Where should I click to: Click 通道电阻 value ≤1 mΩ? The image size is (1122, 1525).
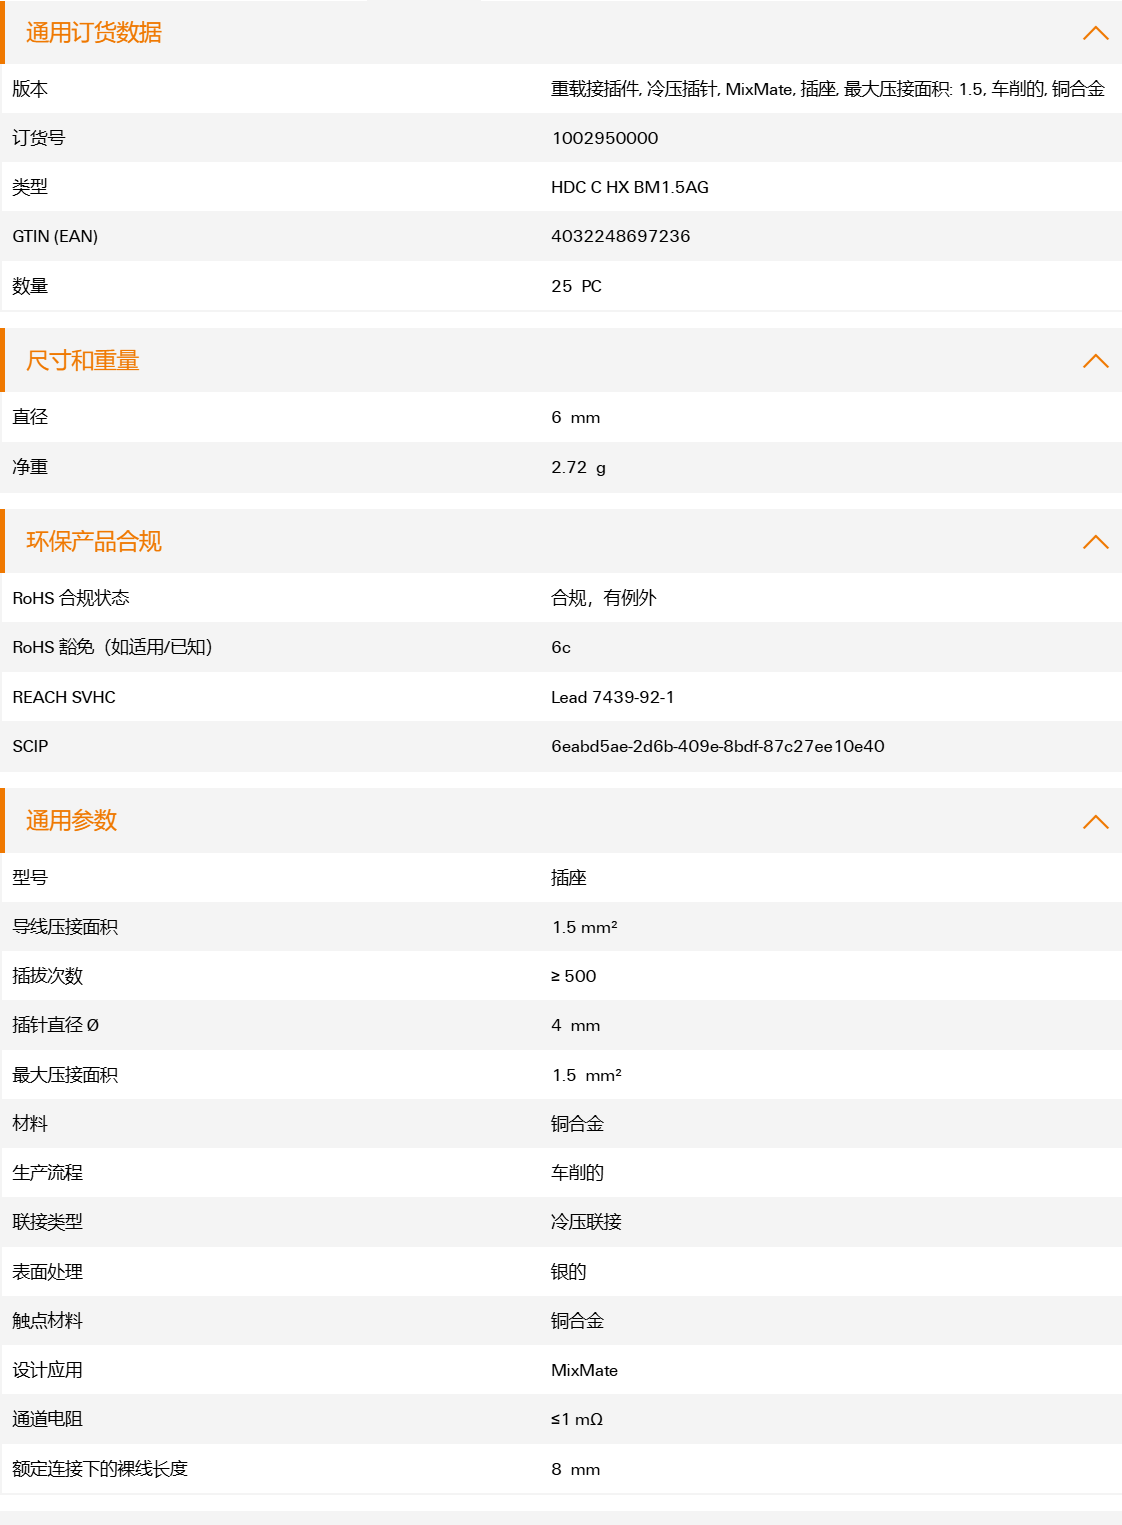coord(577,1419)
